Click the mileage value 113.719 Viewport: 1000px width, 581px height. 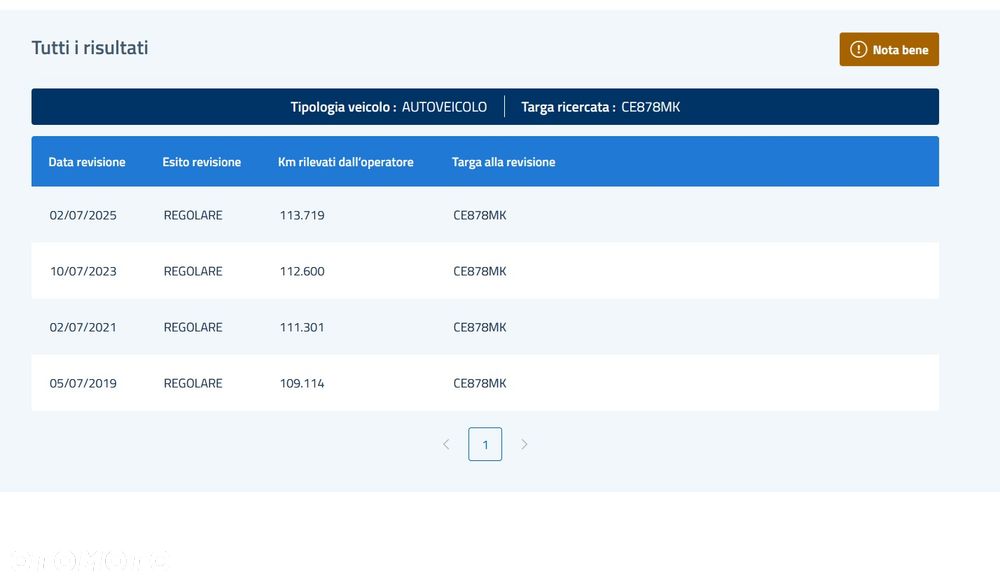(302, 215)
